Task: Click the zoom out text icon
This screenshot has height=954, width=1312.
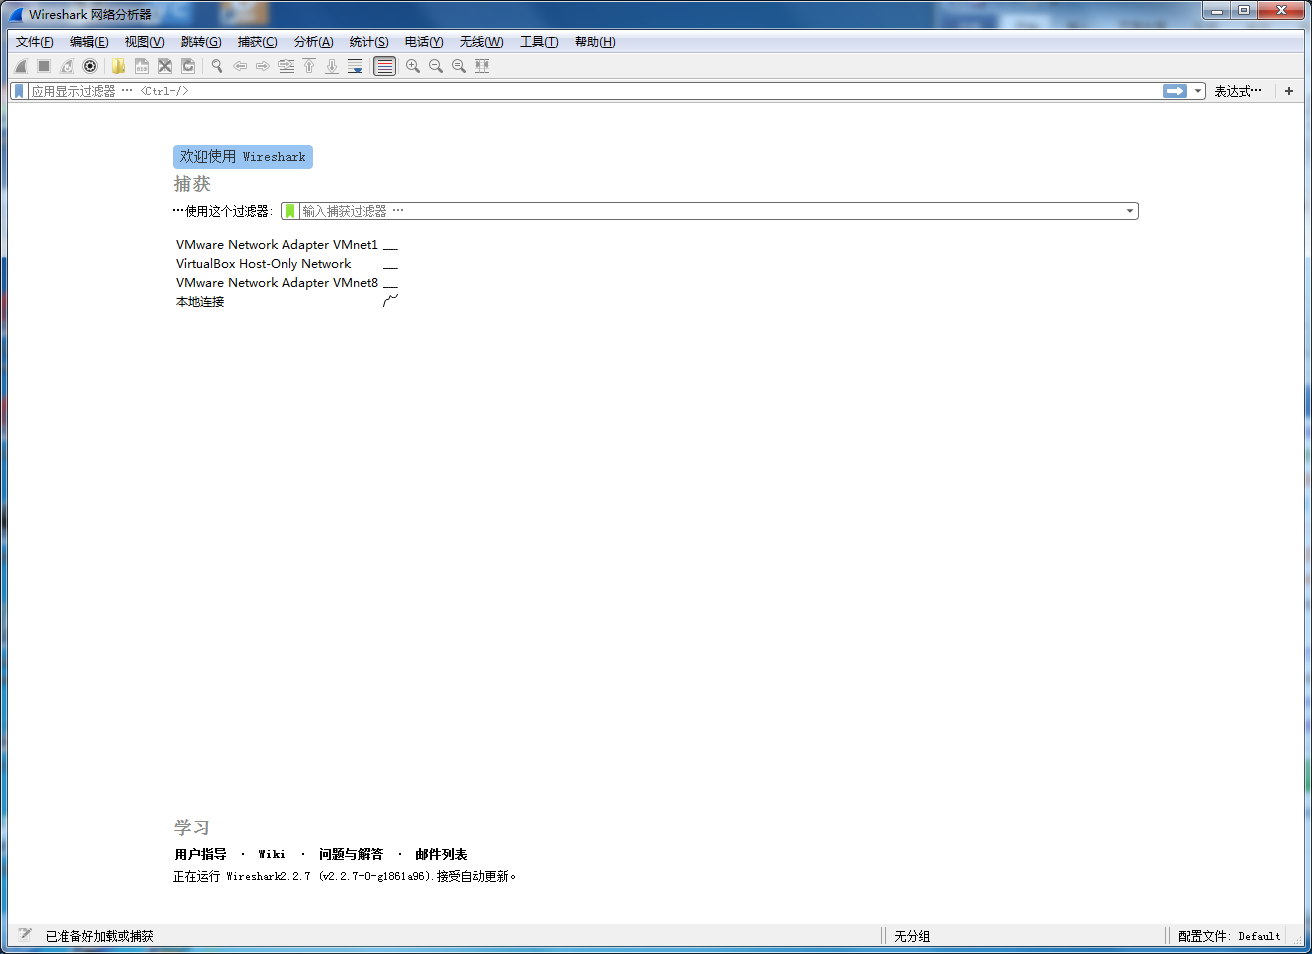Action: (436, 66)
